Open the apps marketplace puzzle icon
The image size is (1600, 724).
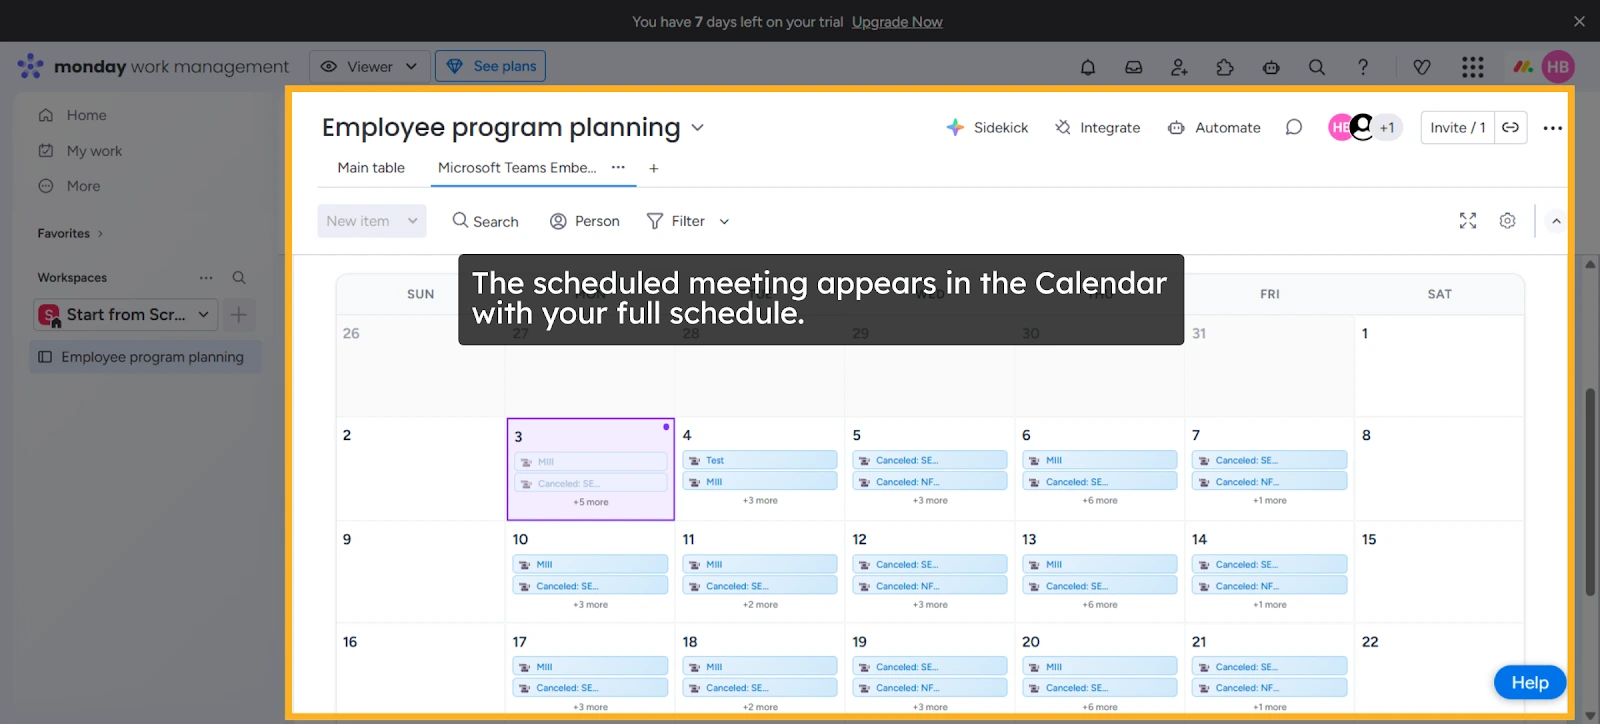(1224, 66)
